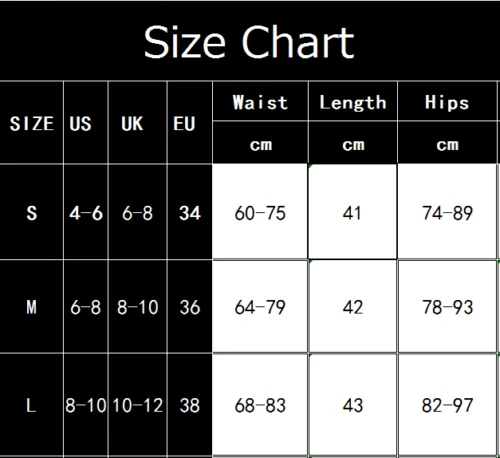The height and width of the screenshot is (458, 500).
Task: Click the Size Chart title
Action: (249, 42)
